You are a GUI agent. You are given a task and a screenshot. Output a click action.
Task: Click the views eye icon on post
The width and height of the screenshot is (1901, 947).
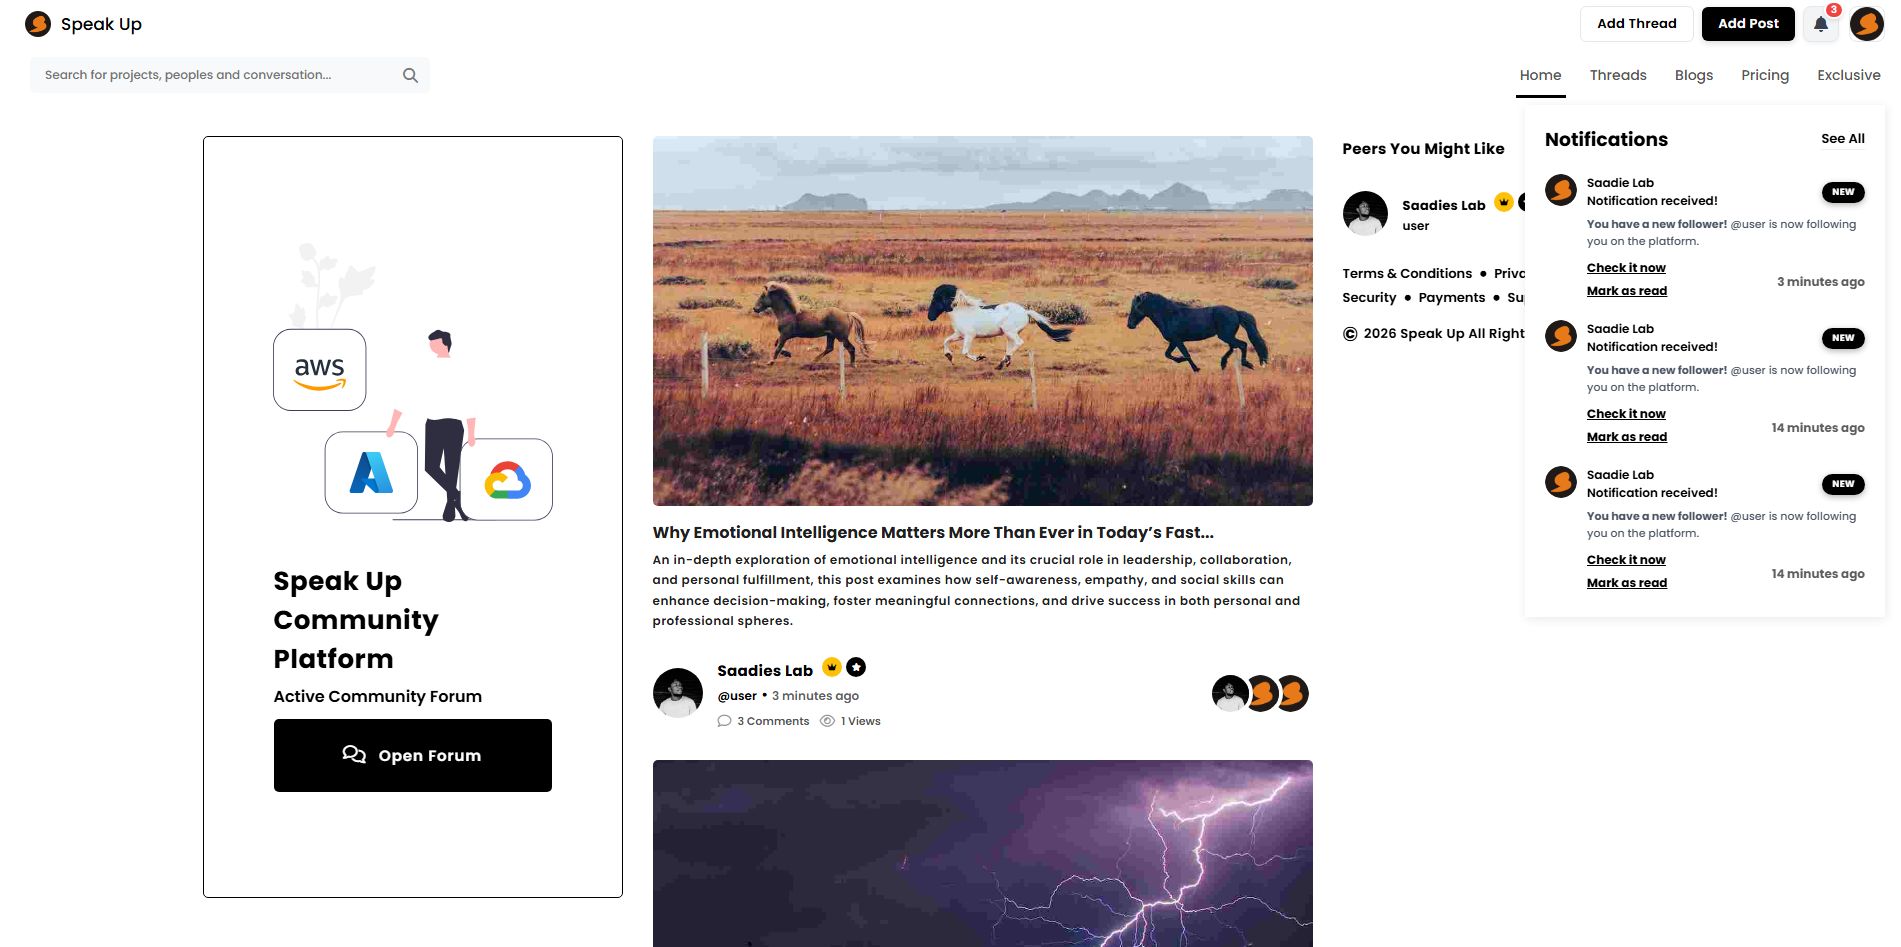click(x=827, y=721)
